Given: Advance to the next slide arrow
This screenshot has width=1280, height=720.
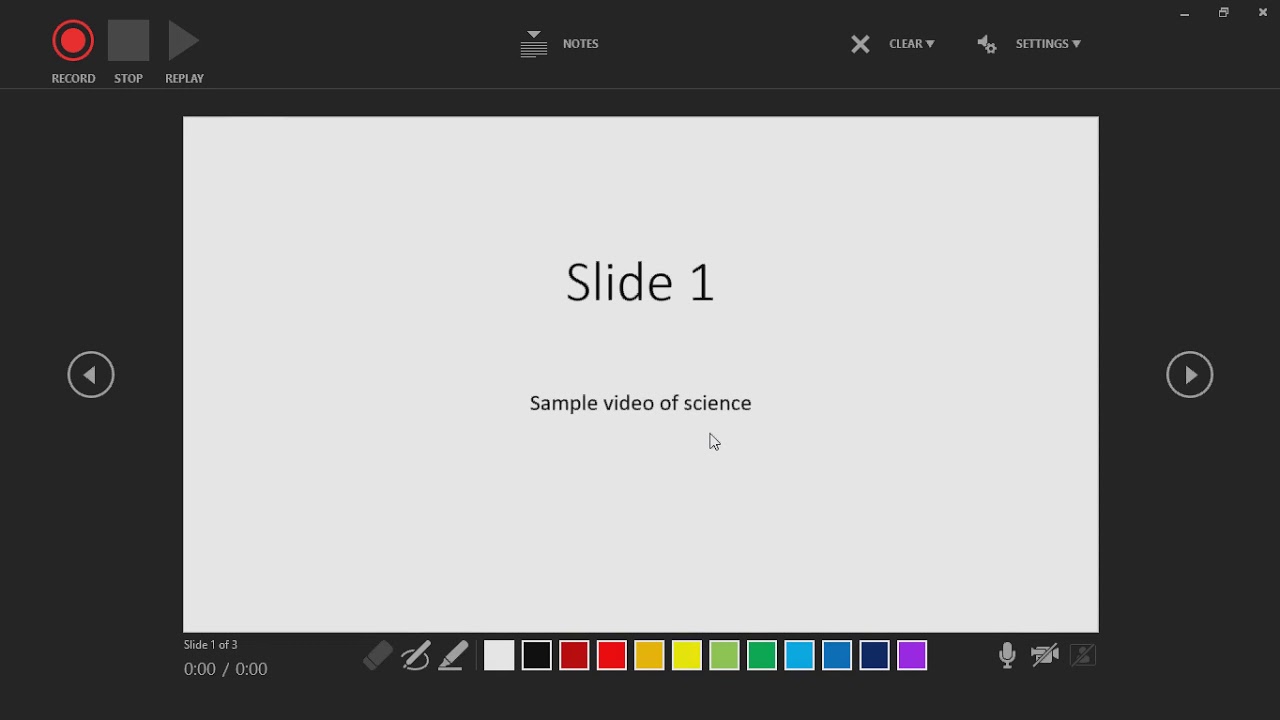Looking at the screenshot, I should [1190, 375].
